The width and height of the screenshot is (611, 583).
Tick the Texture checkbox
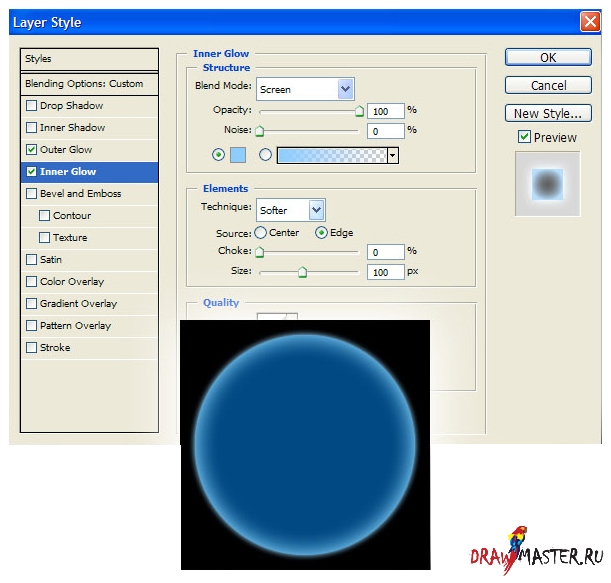click(44, 237)
